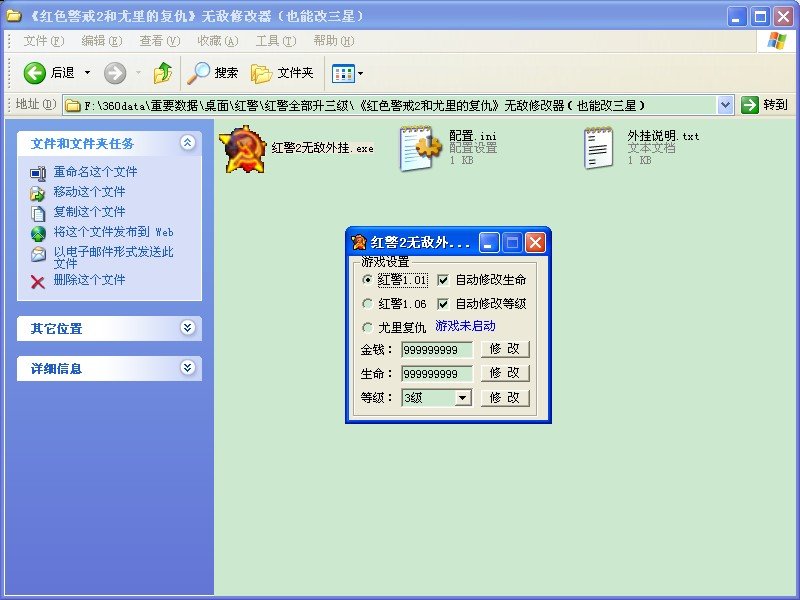Image resolution: width=800 pixels, height=600 pixels.
Task: Click the 后退 back navigation arrow
Action: click(x=35, y=72)
